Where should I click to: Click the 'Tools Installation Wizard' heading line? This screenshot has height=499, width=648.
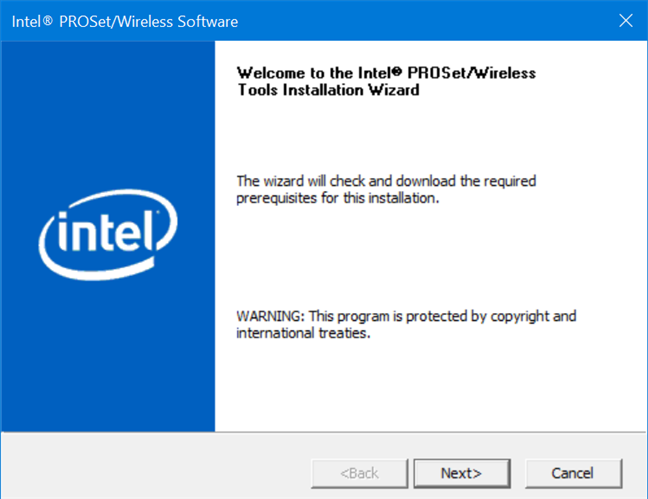[x=328, y=90]
